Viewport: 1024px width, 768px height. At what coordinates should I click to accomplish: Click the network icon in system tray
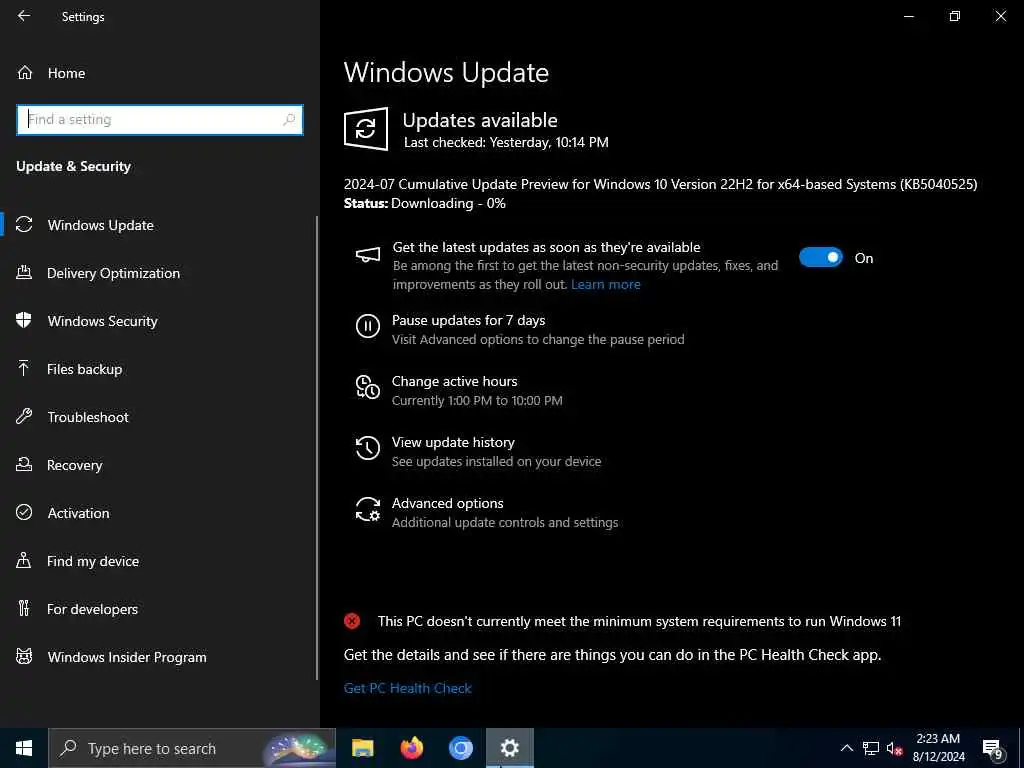coord(871,748)
